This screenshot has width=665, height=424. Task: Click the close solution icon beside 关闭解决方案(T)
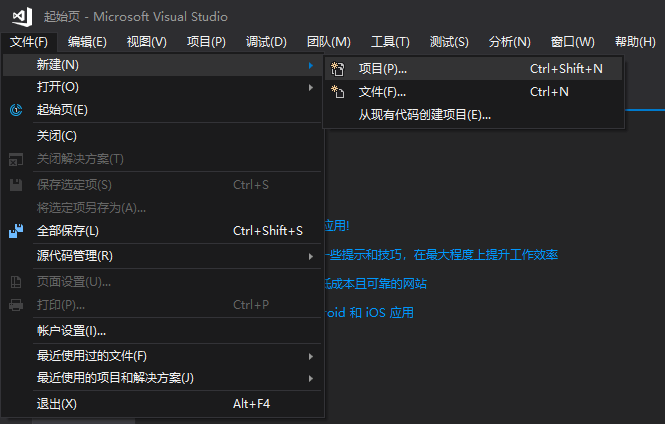[16, 159]
